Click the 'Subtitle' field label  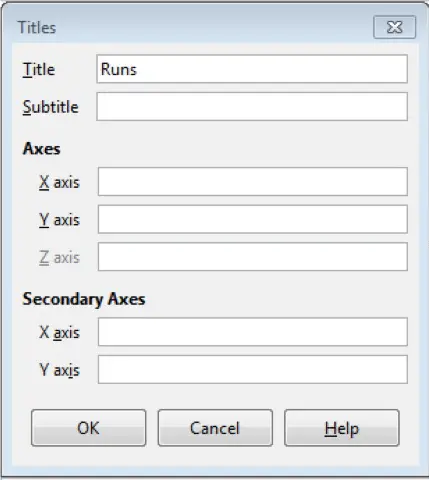50,107
